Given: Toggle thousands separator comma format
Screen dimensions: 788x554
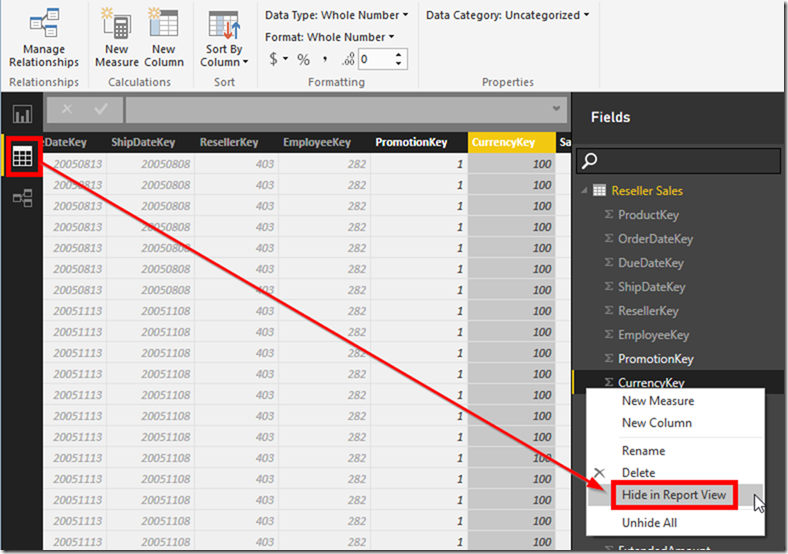Looking at the screenshot, I should [x=325, y=60].
